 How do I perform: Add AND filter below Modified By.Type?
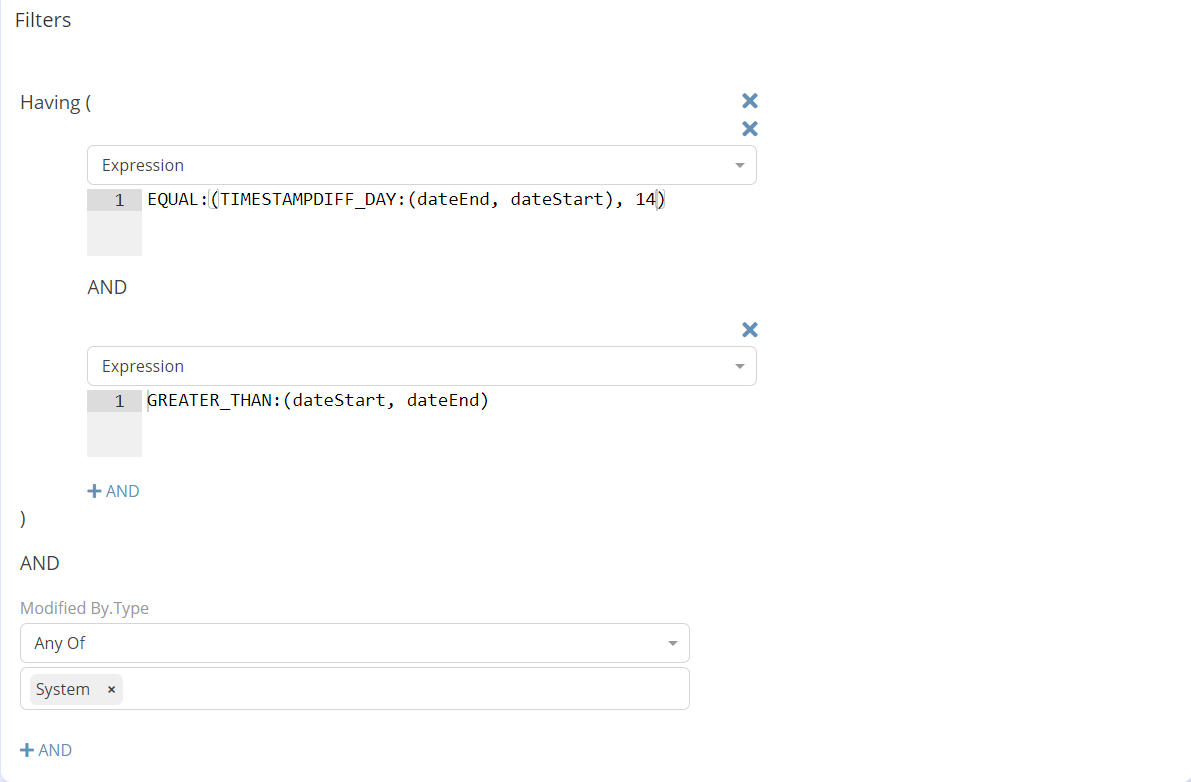click(x=46, y=750)
